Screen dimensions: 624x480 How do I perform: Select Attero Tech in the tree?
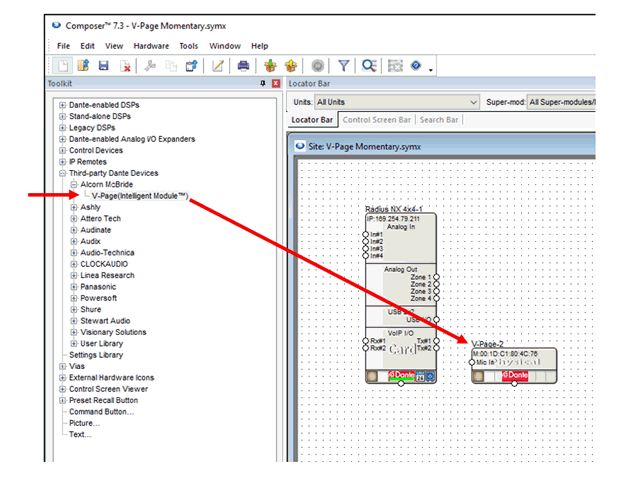click(100, 219)
